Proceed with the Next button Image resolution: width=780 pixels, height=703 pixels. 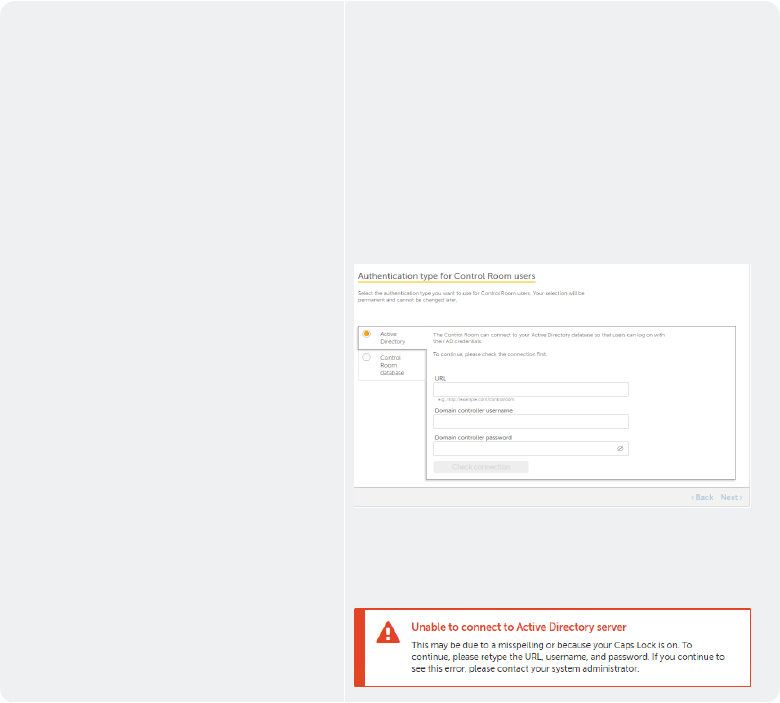731,497
